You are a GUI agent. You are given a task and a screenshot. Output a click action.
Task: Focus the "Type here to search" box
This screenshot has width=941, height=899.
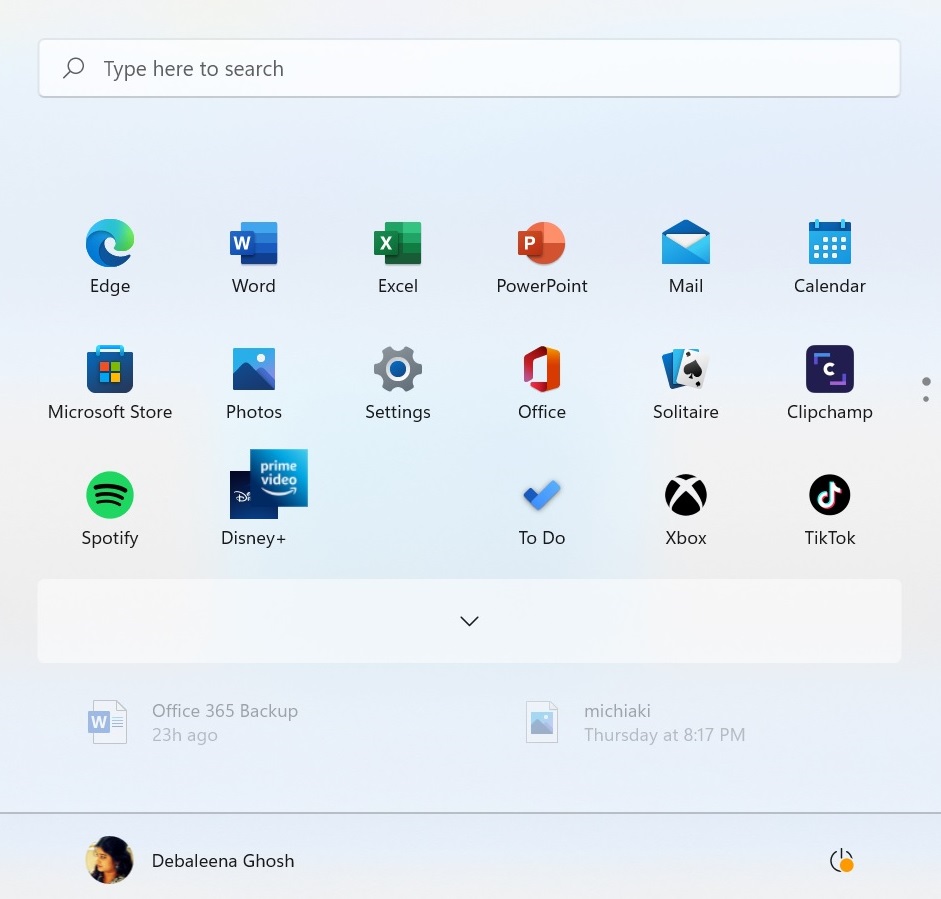tap(469, 68)
